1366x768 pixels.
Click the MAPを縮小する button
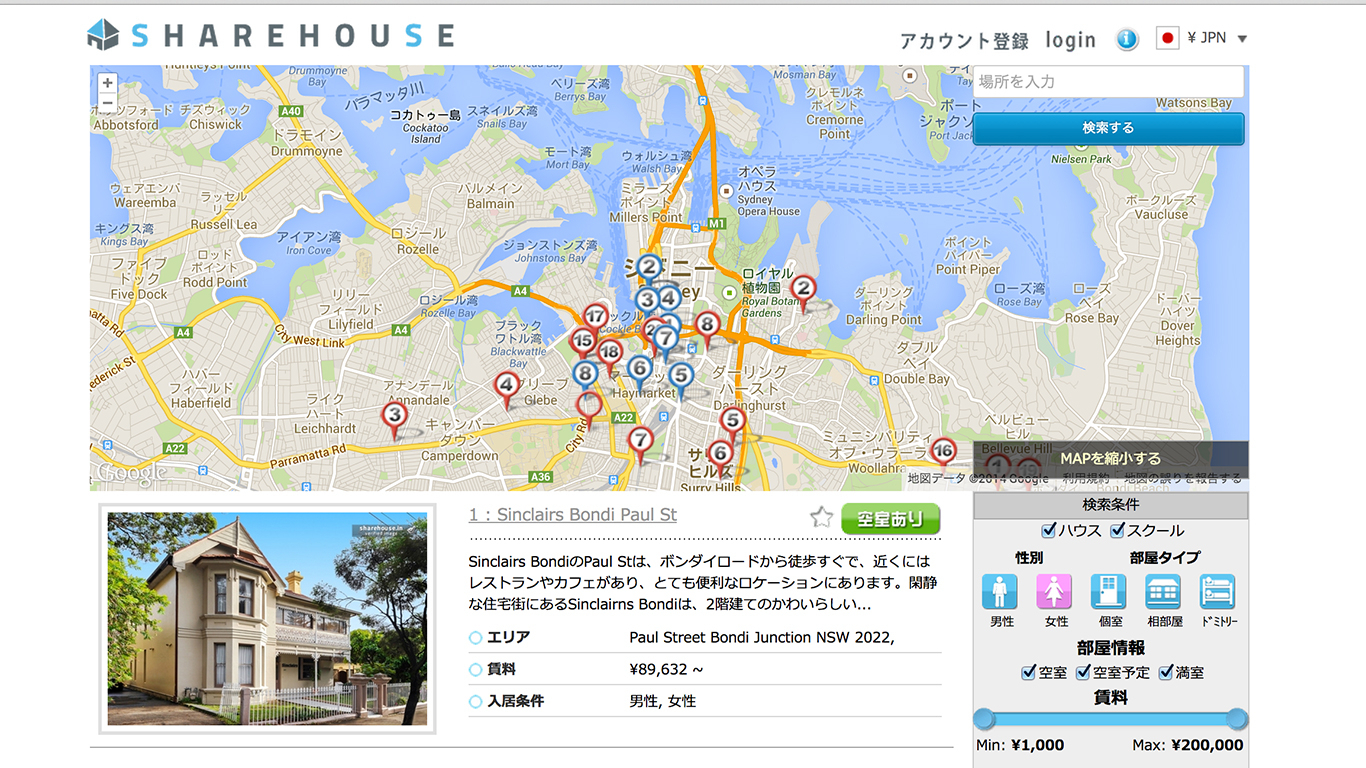point(1110,458)
